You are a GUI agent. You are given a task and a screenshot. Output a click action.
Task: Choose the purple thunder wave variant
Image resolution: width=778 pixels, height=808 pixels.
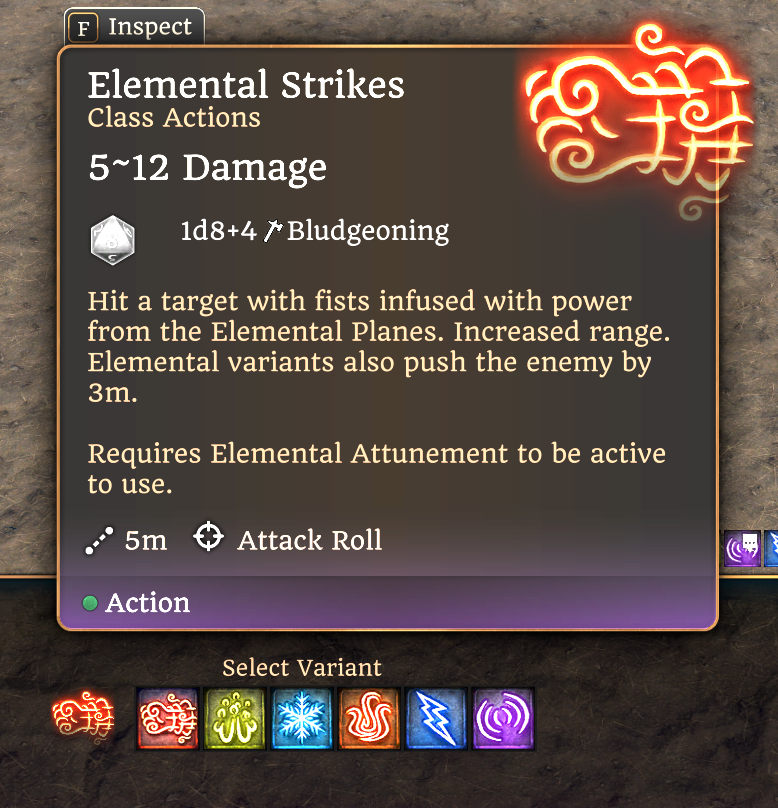pos(503,718)
